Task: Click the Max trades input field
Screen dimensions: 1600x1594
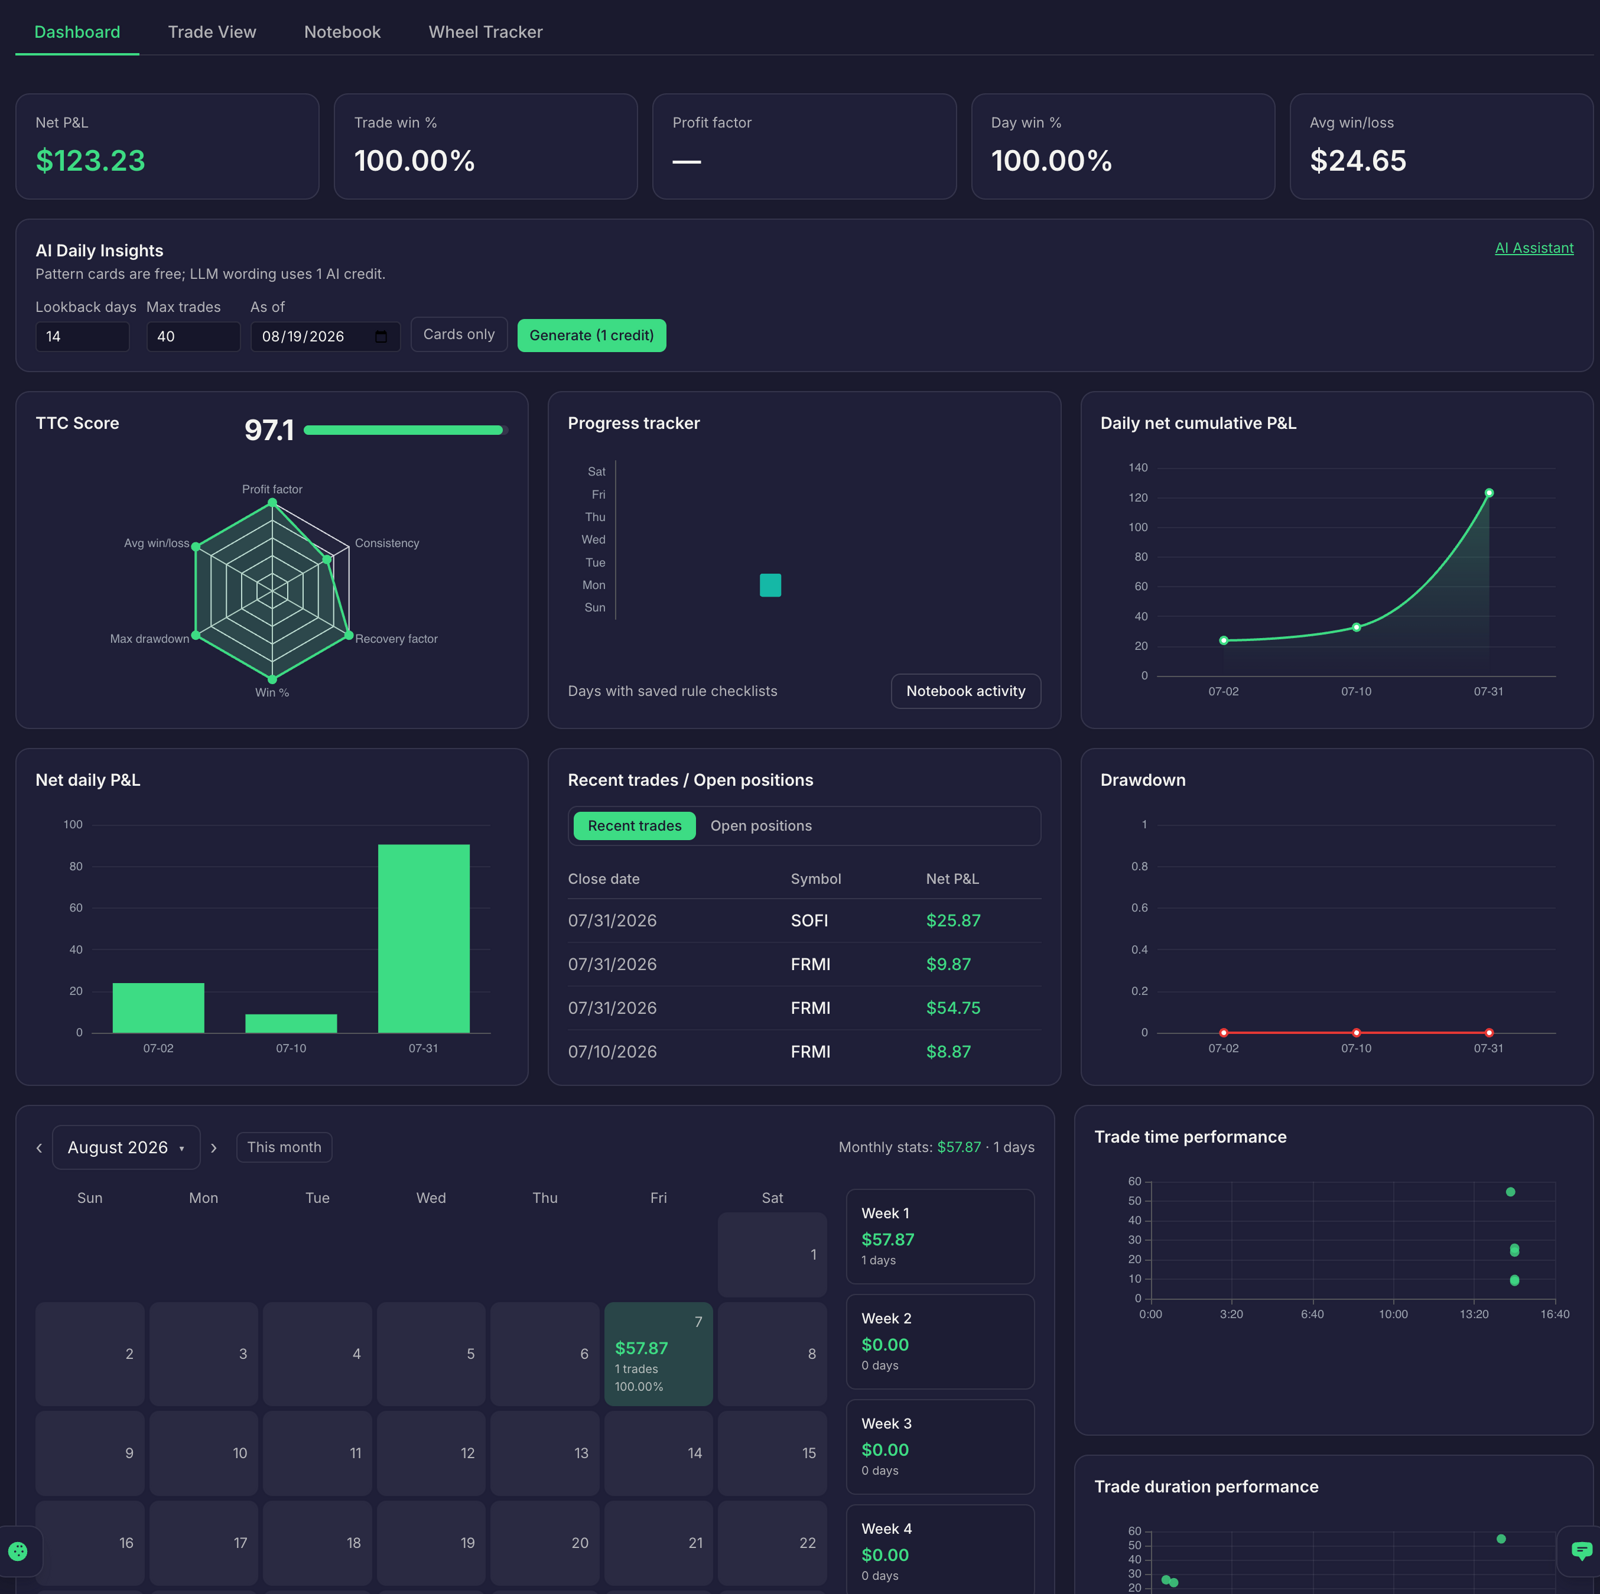Action: (193, 337)
